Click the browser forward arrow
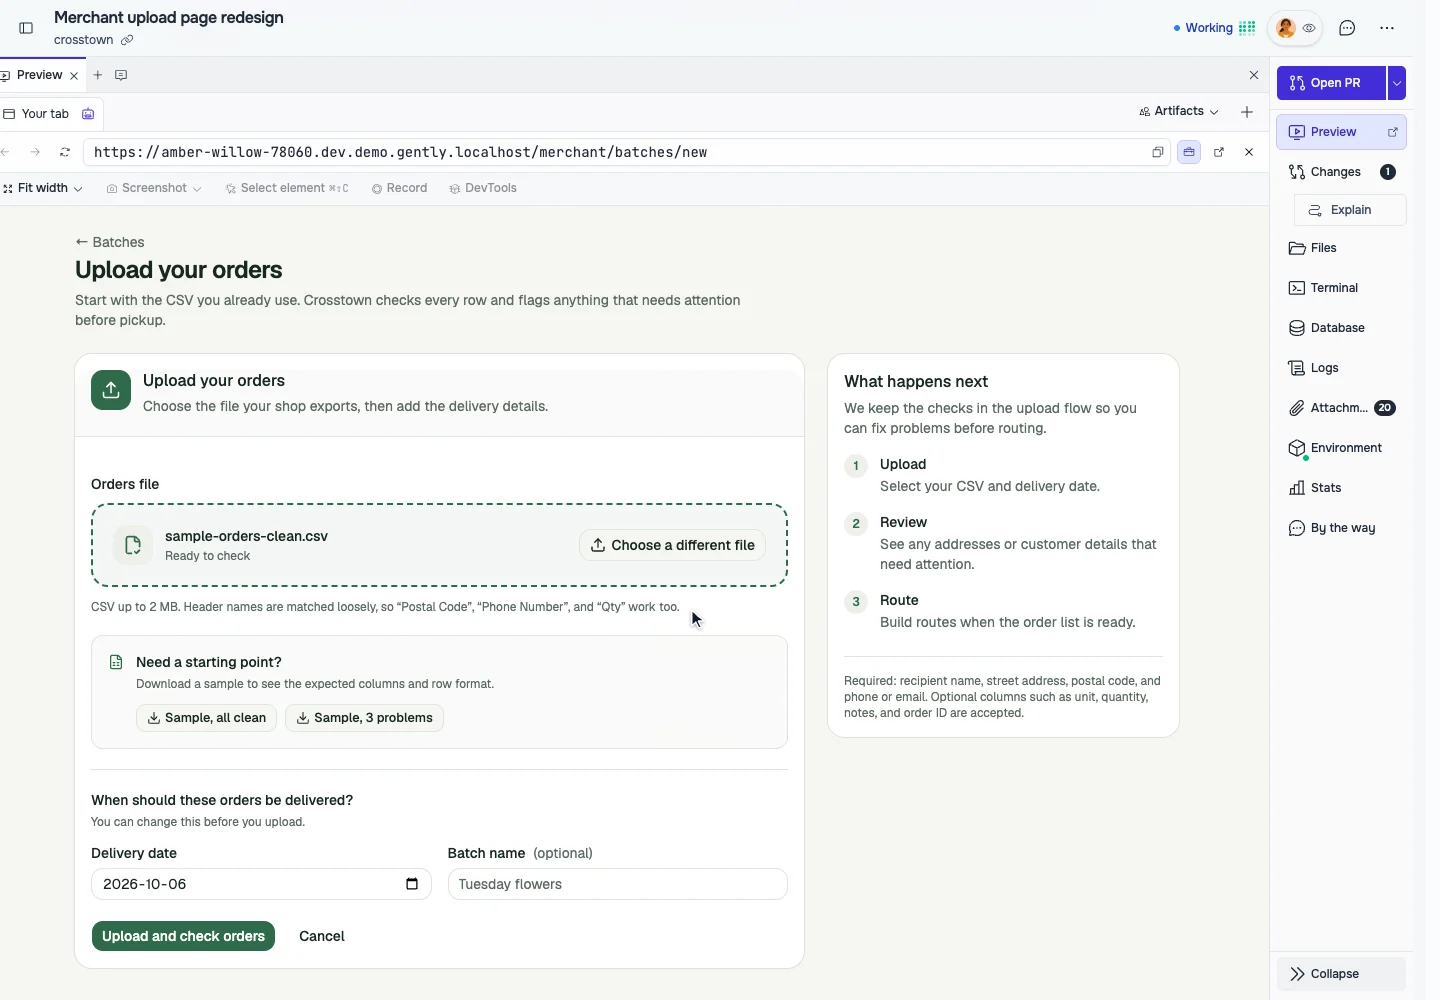 (x=35, y=152)
